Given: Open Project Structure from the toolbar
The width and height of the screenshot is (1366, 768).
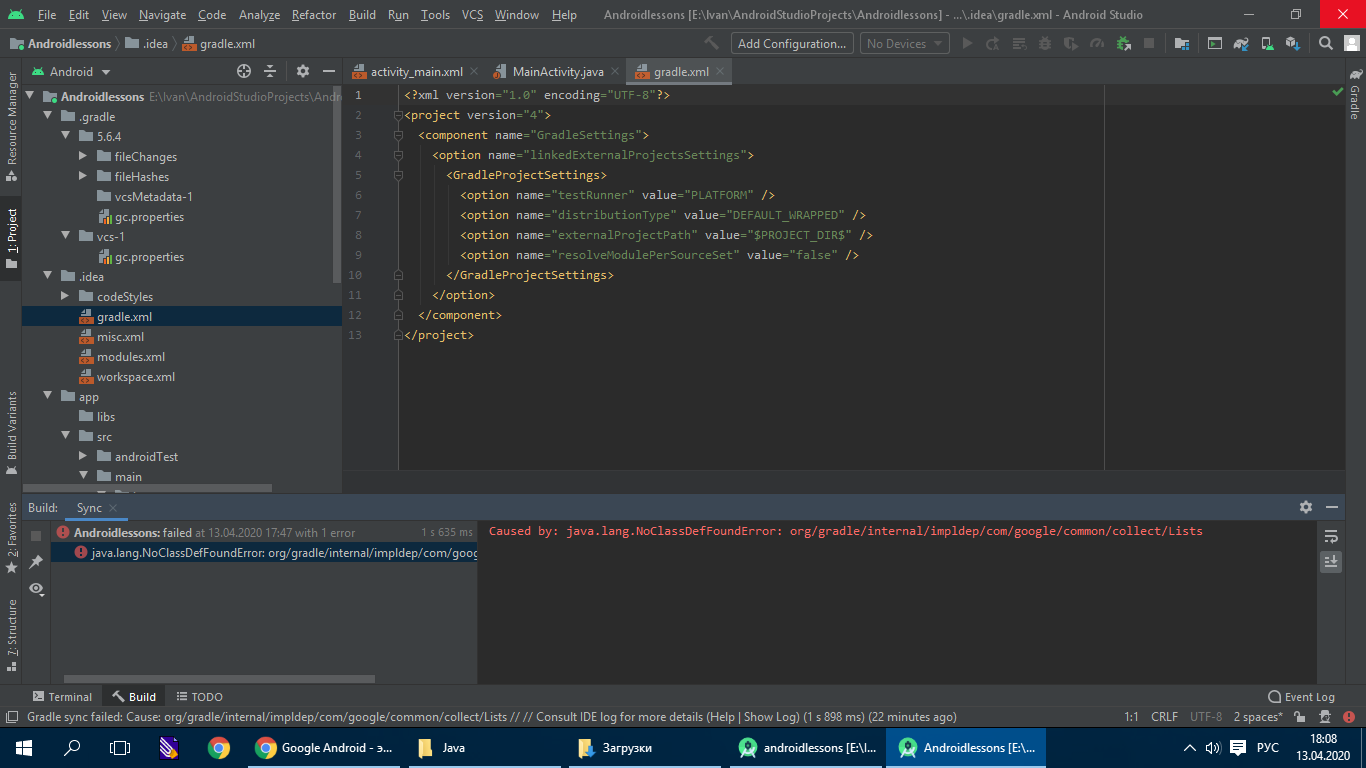Looking at the screenshot, I should coord(1182,43).
